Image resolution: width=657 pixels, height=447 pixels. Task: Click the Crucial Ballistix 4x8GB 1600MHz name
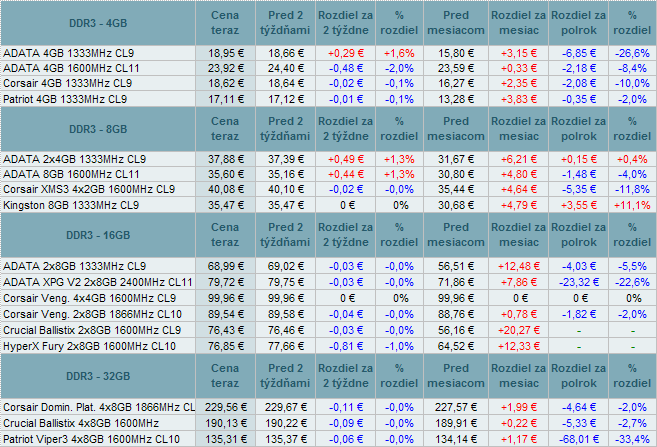(x=81, y=423)
